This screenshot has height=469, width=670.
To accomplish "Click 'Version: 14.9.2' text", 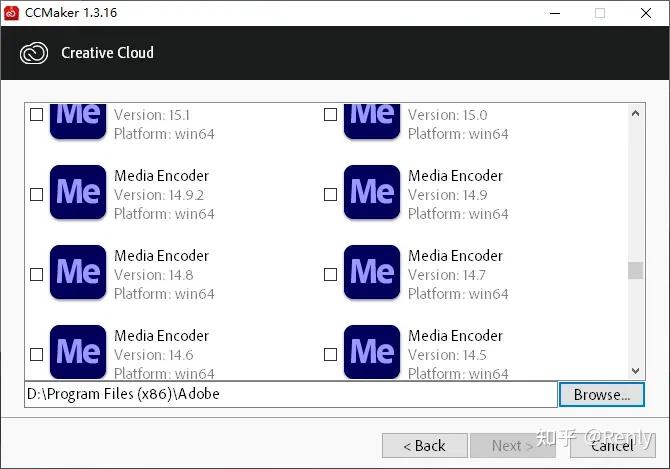I will click(x=159, y=195).
